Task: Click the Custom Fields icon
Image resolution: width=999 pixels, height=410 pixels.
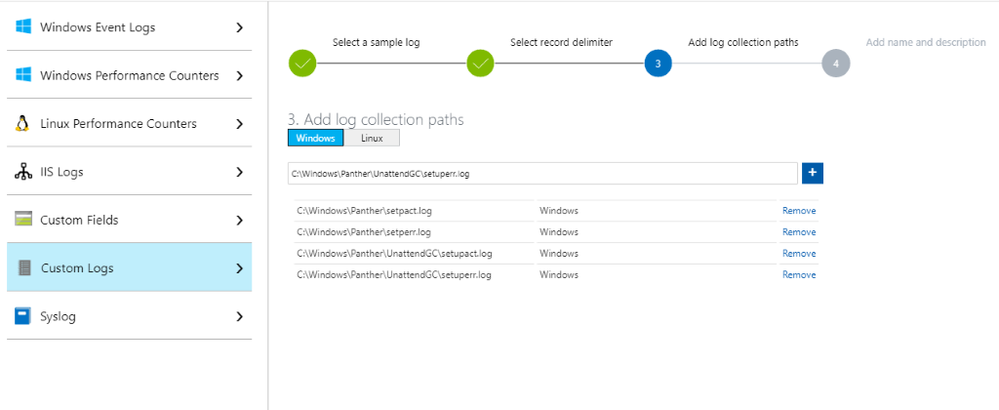Action: (x=24, y=220)
